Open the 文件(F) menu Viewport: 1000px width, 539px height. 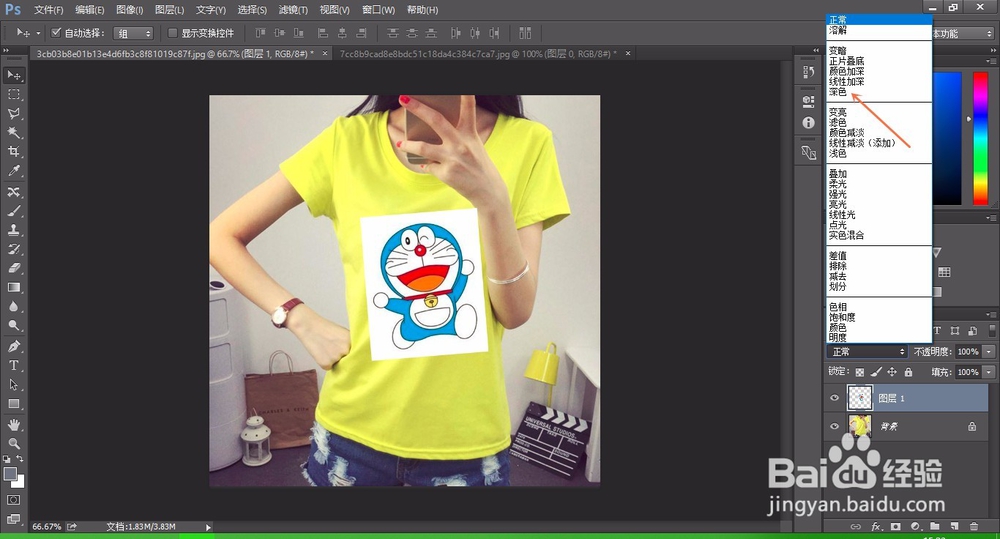48,10
